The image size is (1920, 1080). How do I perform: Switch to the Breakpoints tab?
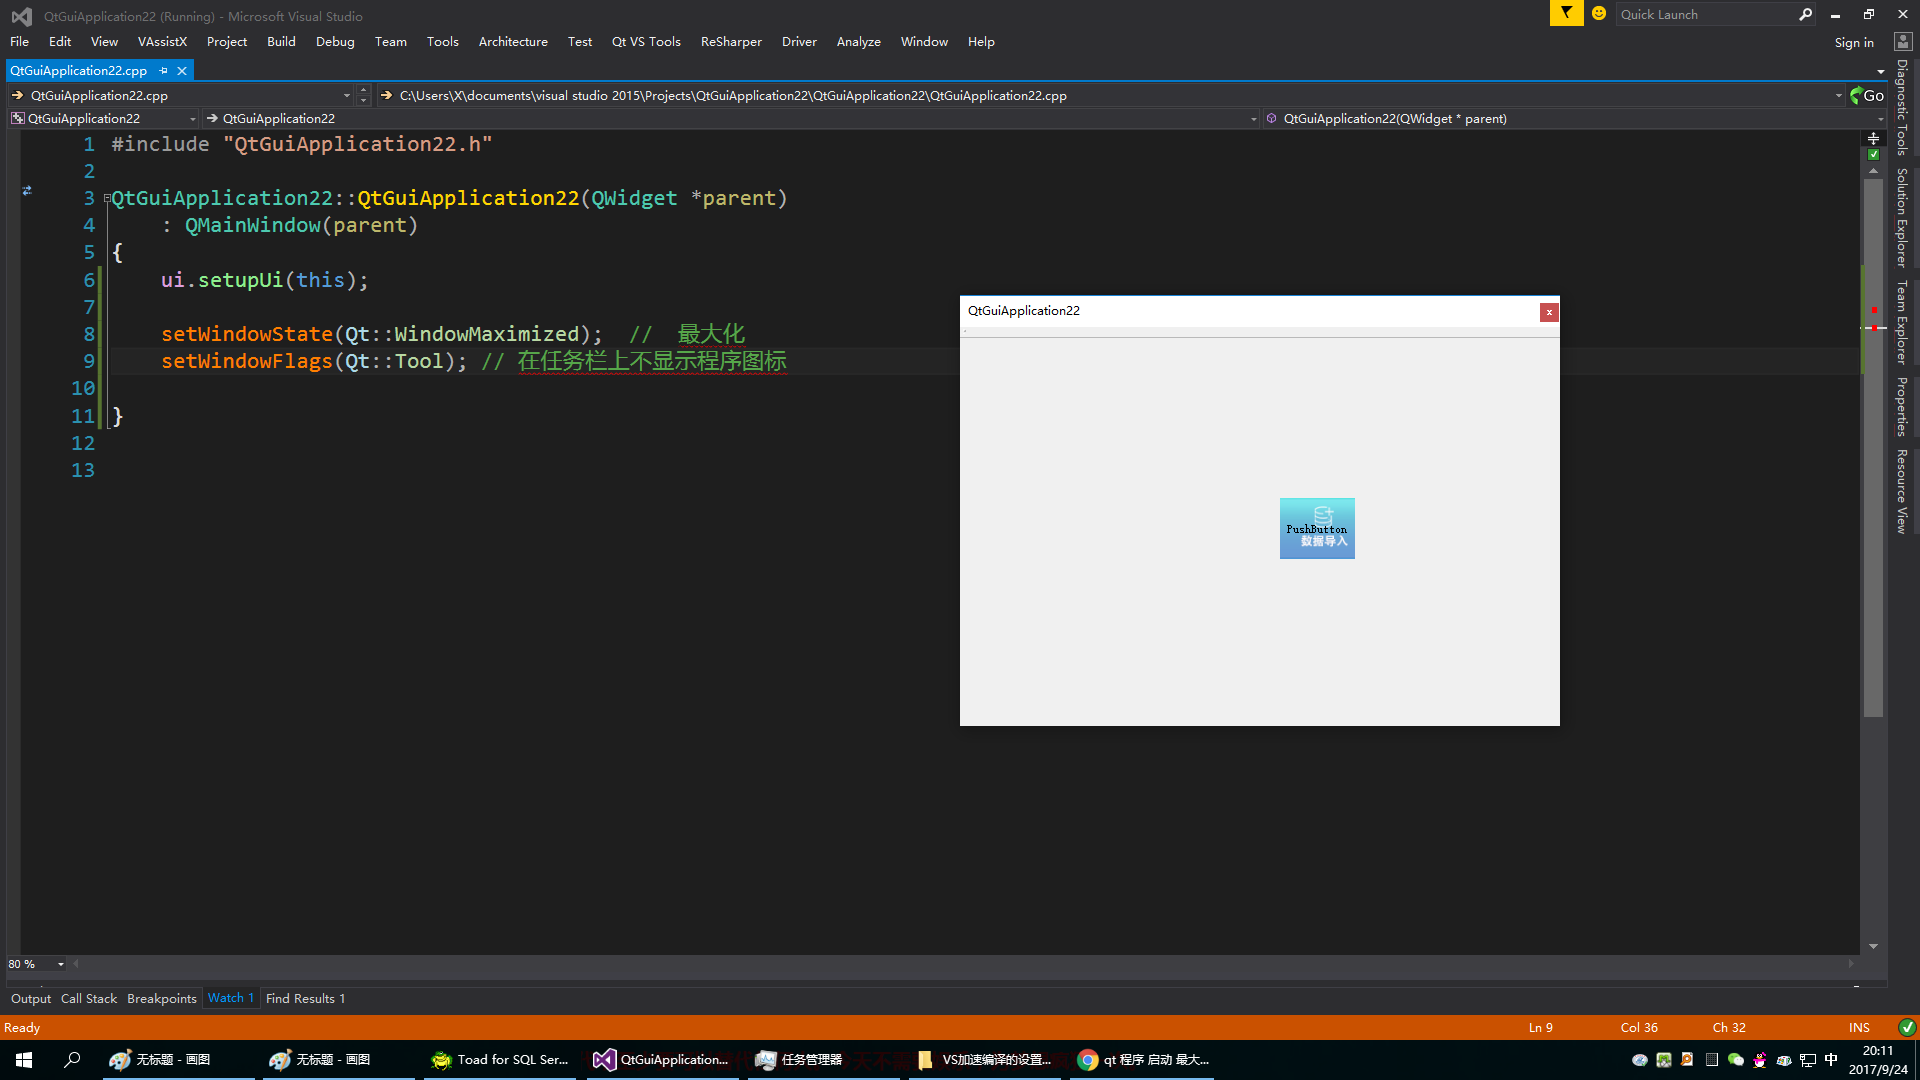point(162,999)
